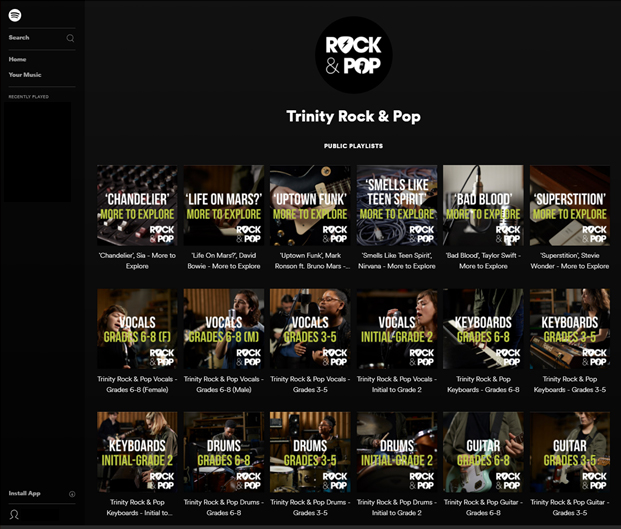
Task: Click "'Chandelier', Sia - More to Explore" title
Action: pos(137,261)
